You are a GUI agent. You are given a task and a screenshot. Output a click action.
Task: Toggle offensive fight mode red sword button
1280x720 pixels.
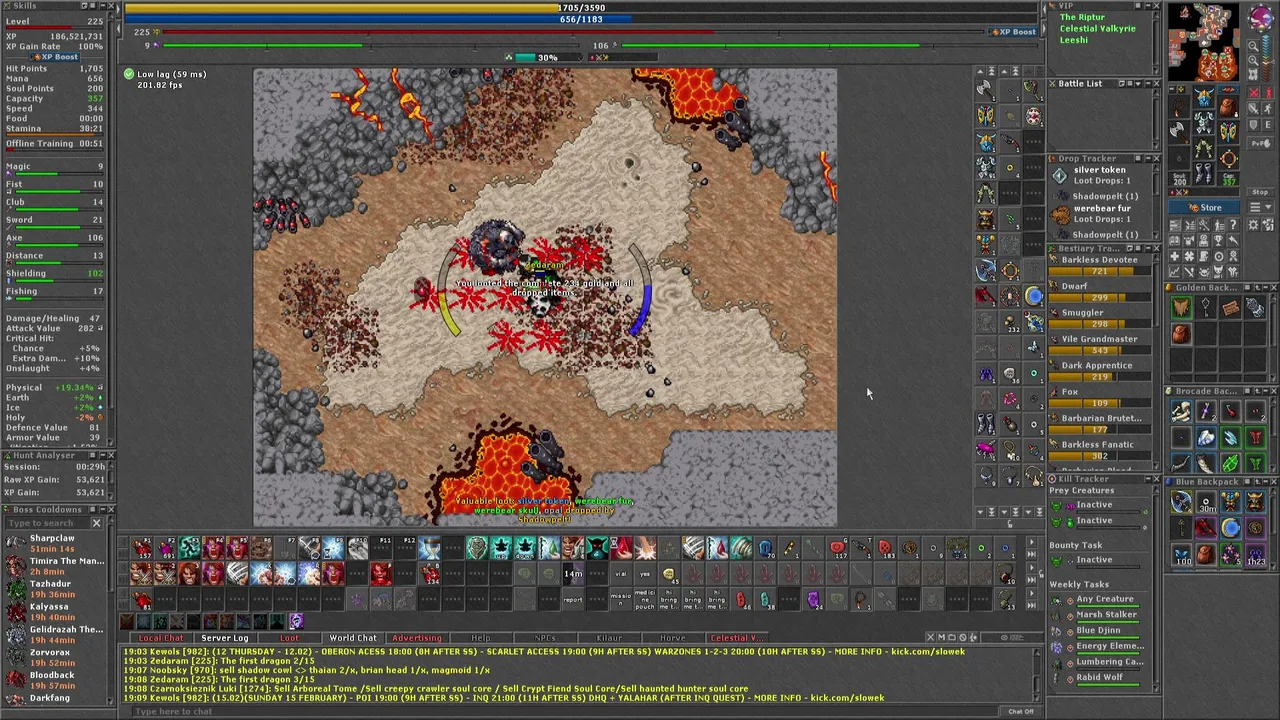[1253, 93]
